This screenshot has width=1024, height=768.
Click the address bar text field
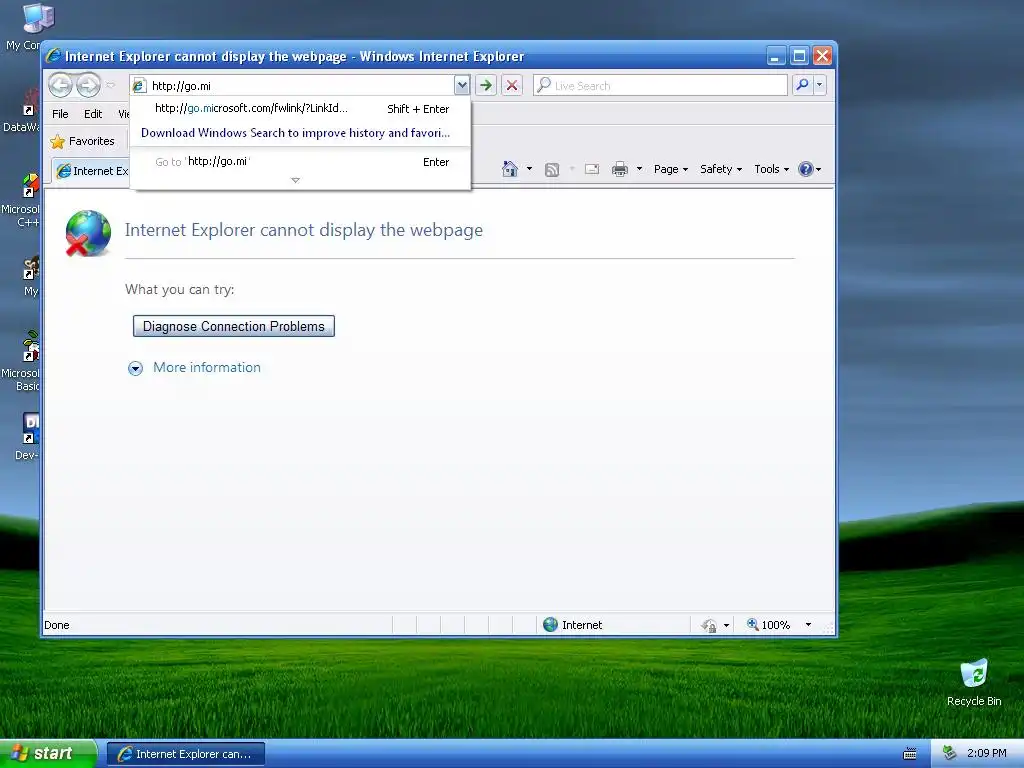(300, 86)
